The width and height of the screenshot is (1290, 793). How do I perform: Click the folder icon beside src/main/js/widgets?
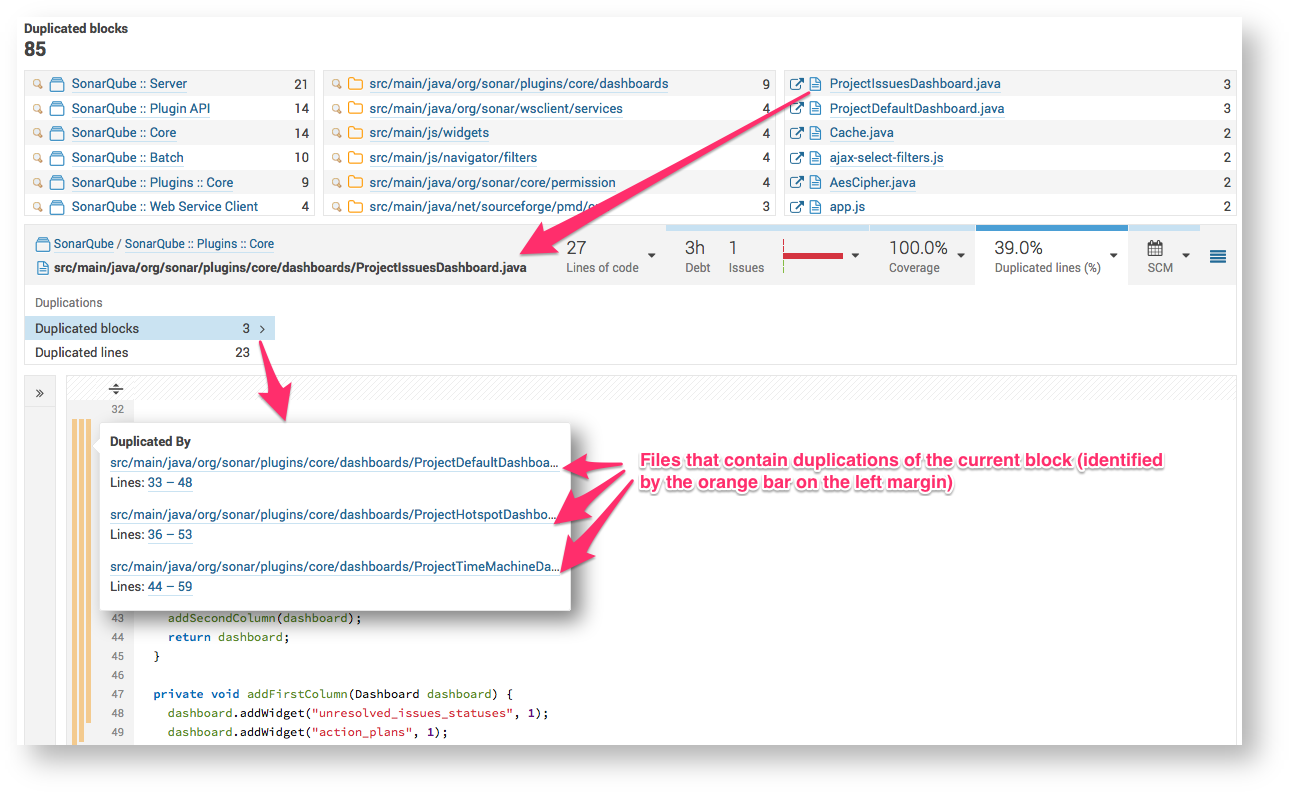click(355, 133)
